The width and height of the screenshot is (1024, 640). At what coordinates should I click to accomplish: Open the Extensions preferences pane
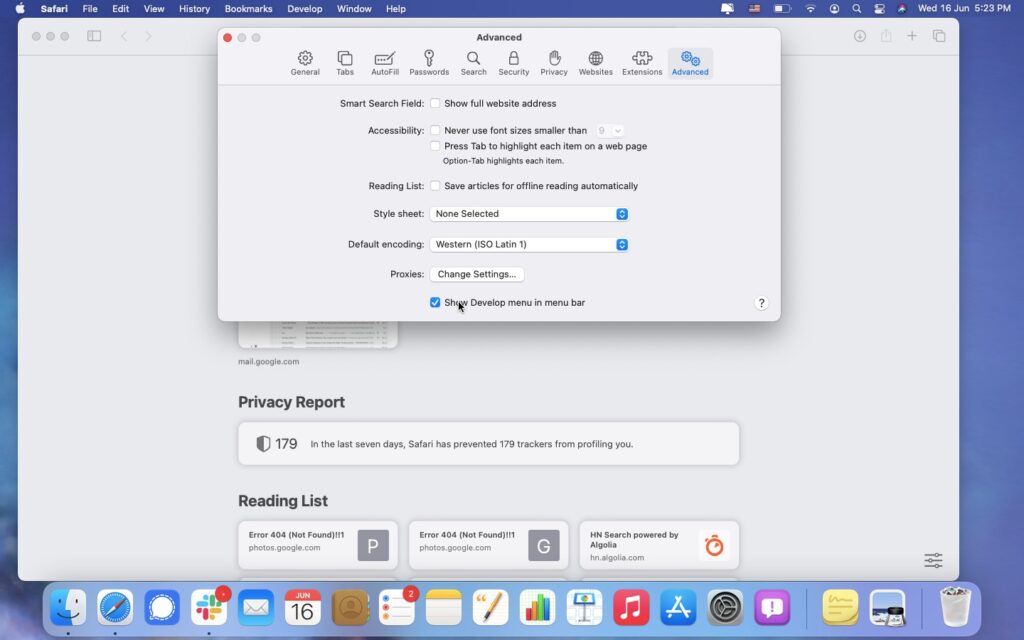click(x=641, y=60)
